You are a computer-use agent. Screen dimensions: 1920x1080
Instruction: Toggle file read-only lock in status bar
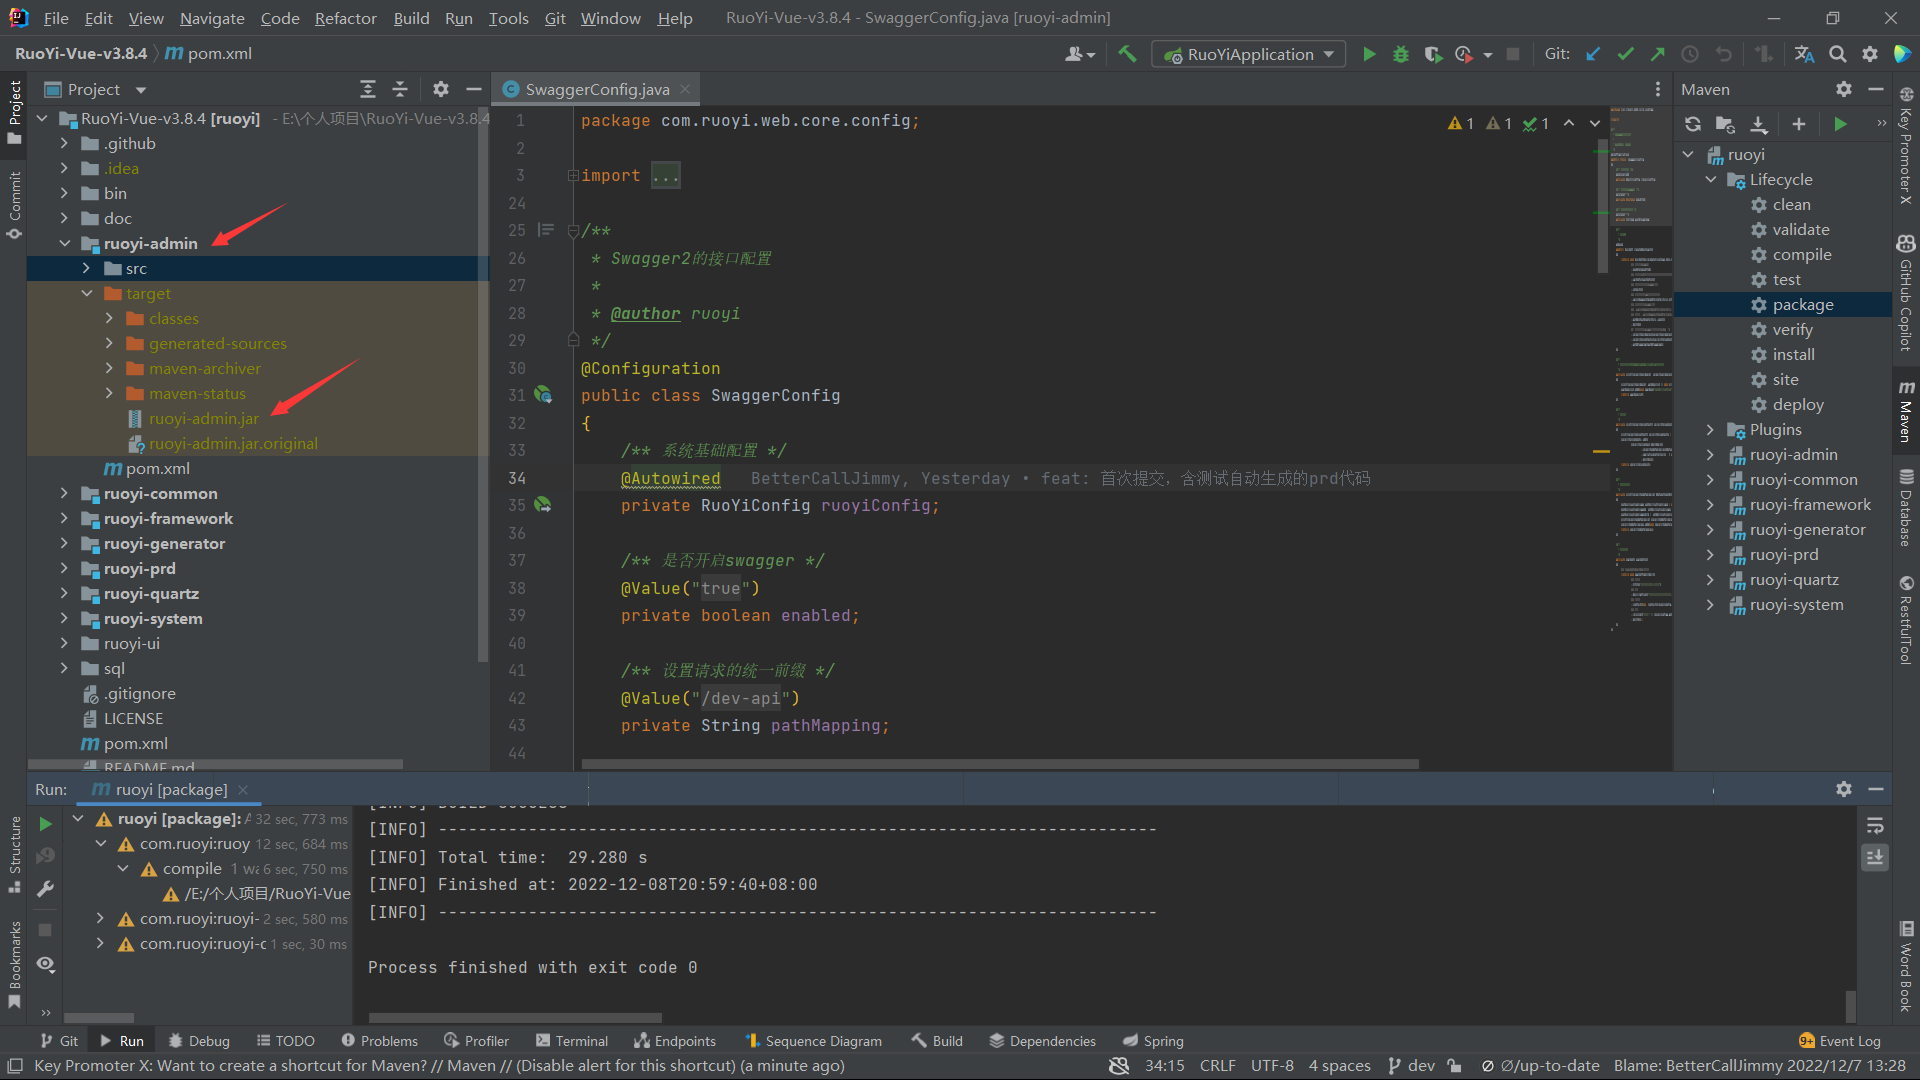[1455, 1066]
